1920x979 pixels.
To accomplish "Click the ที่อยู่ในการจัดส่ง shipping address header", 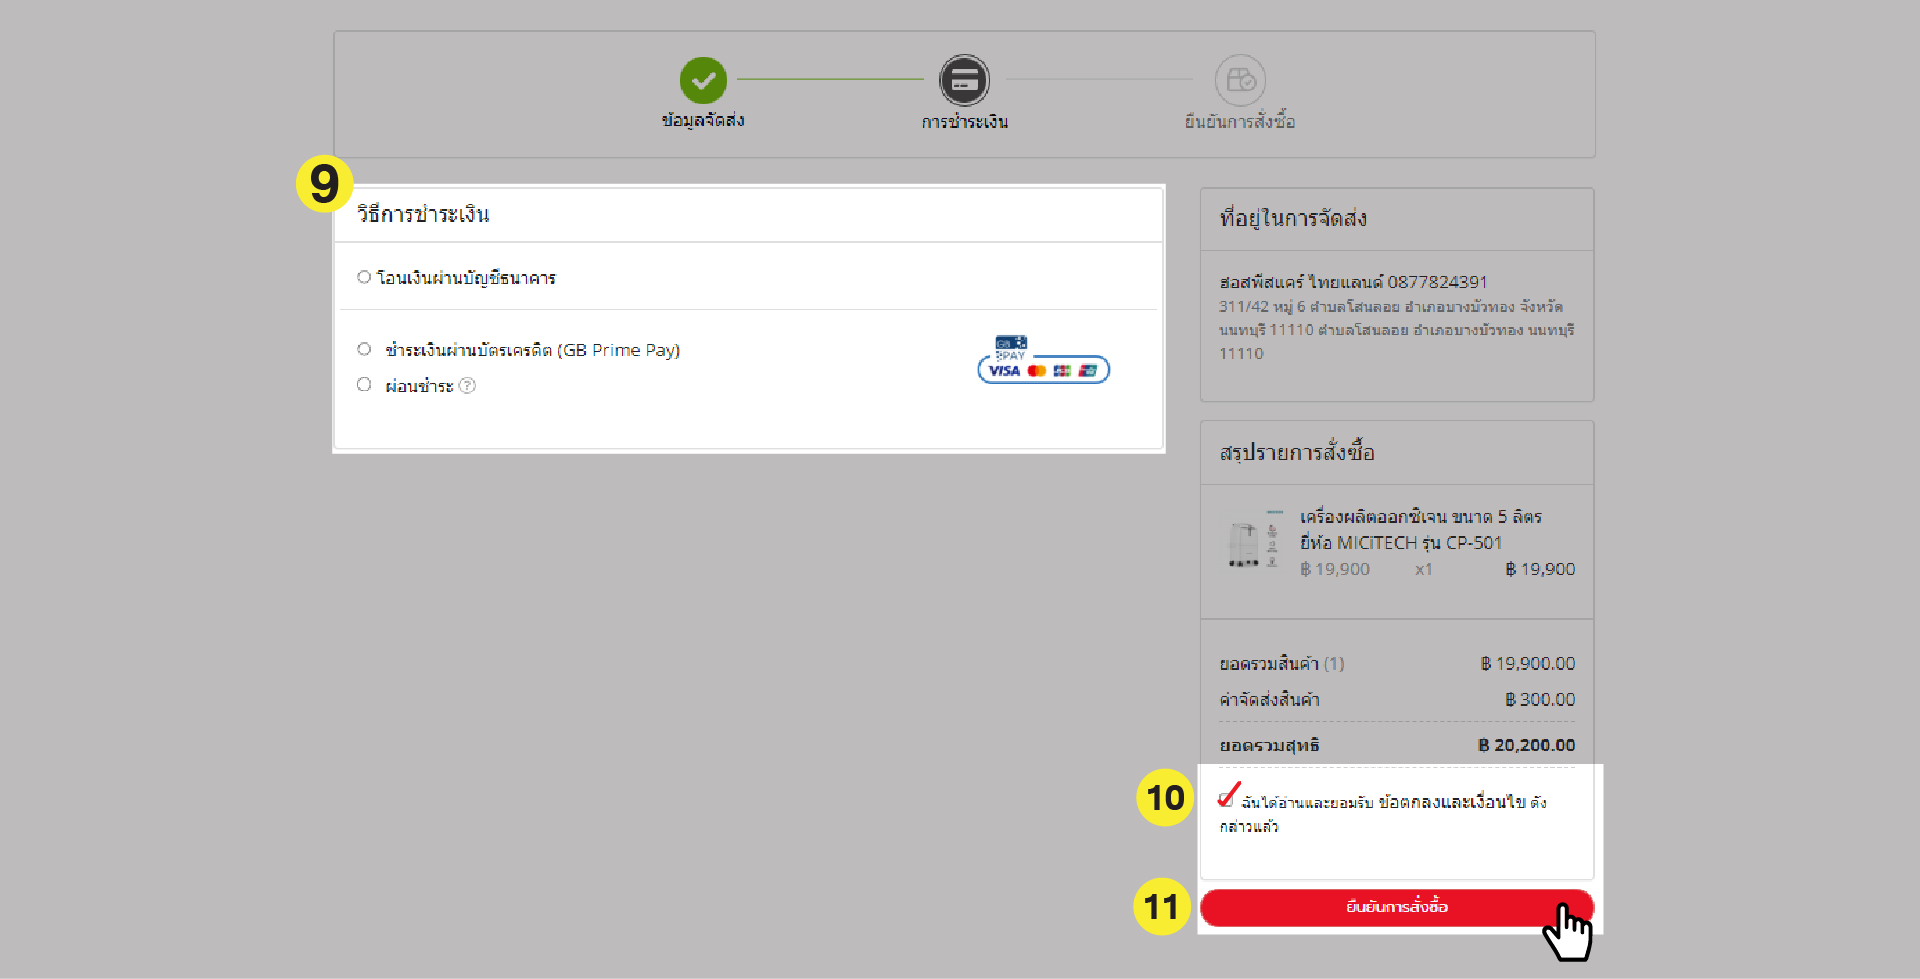I will coord(1293,219).
